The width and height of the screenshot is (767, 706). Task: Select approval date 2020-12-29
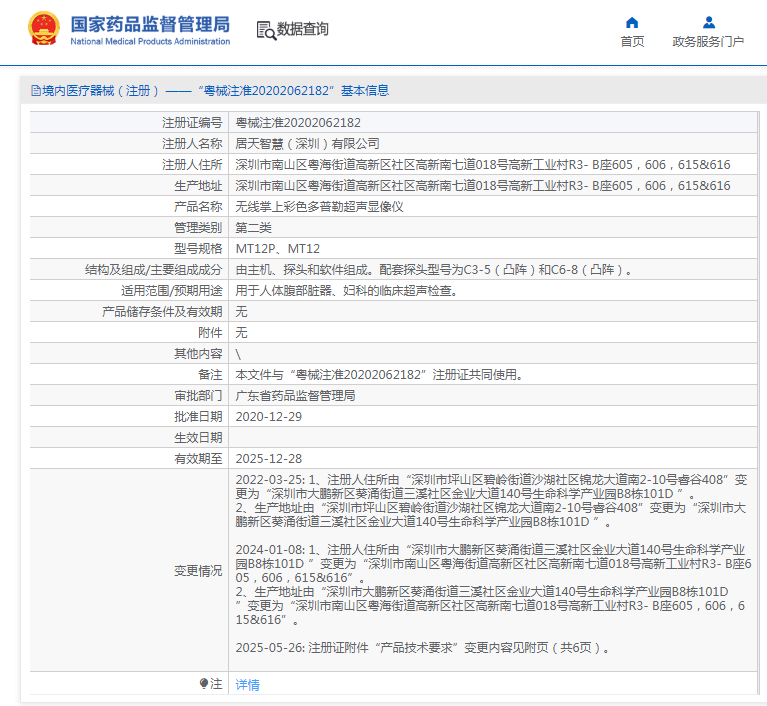[269, 417]
